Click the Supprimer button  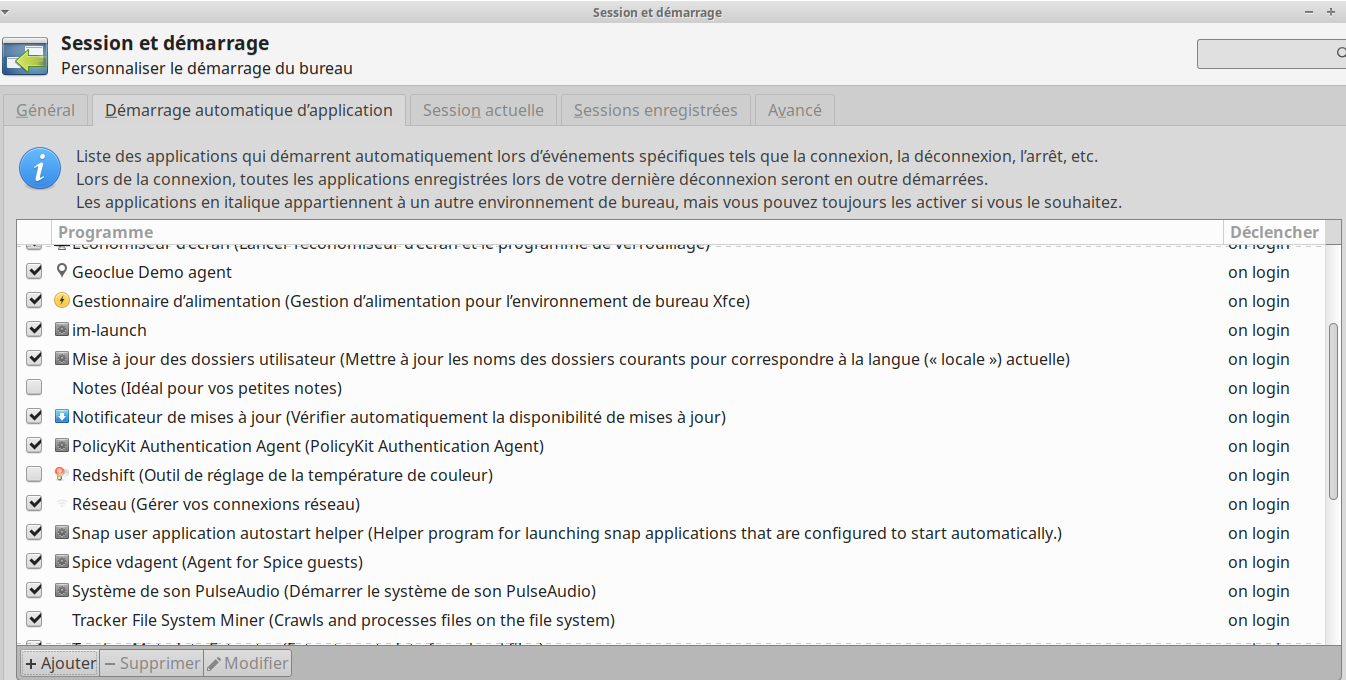152,663
